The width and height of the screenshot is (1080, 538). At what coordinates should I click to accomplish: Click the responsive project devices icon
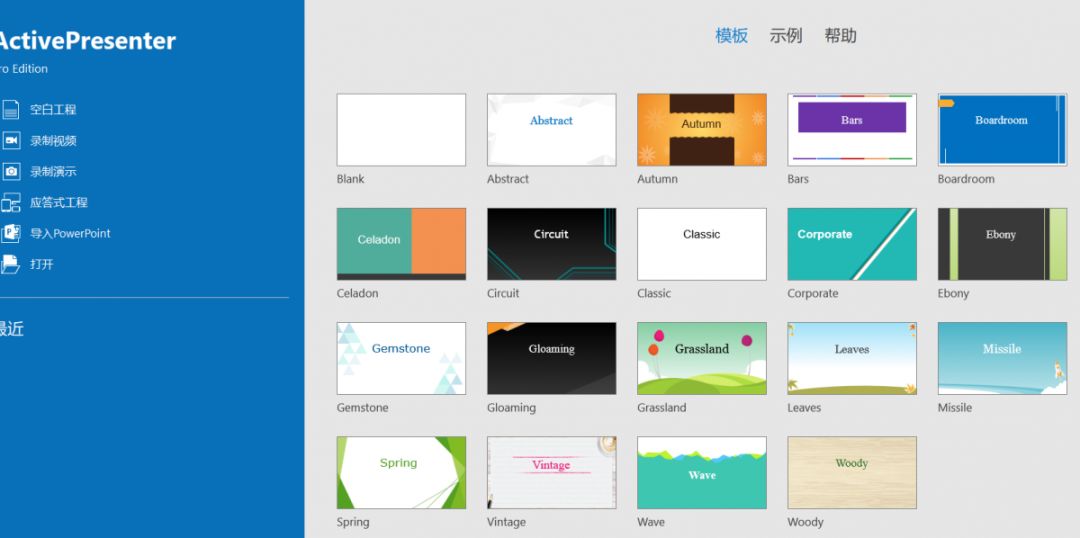(x=10, y=203)
